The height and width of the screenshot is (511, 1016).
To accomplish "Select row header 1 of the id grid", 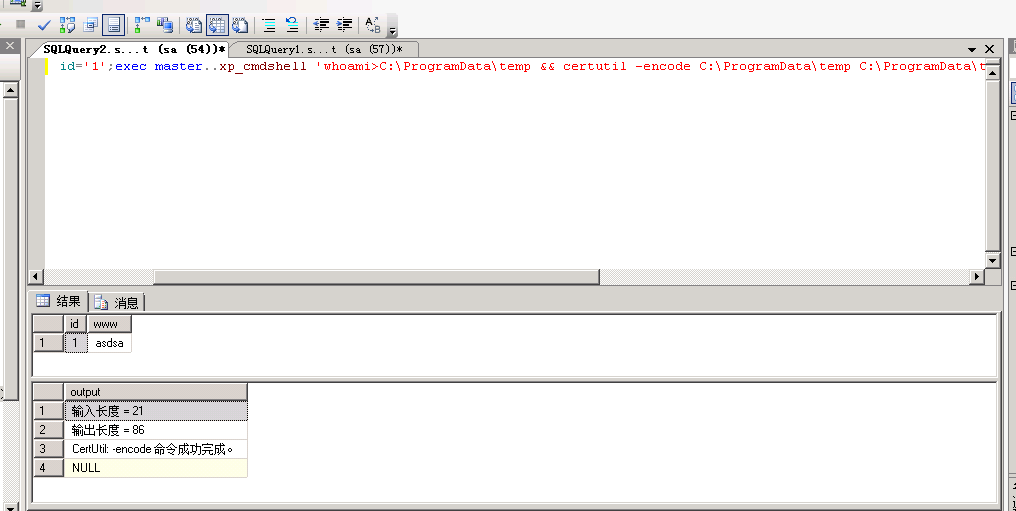I will tap(49, 343).
